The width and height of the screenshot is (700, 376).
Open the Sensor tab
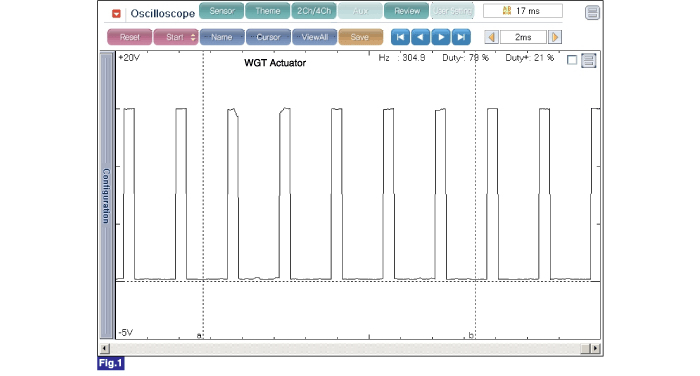(x=221, y=11)
